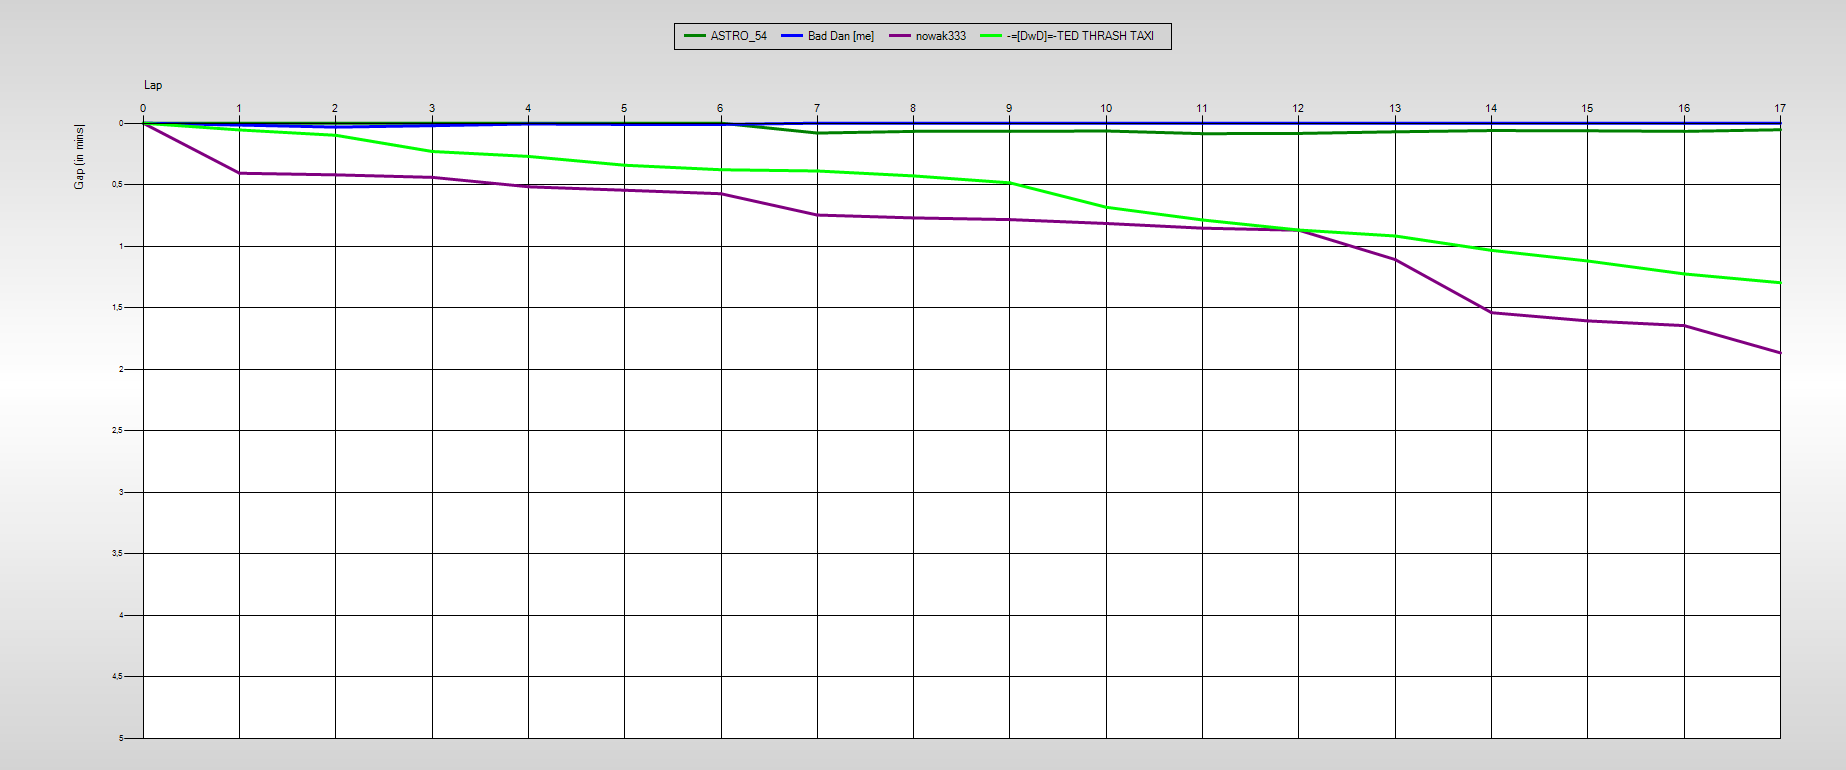
Task: Click the "Lap" axis title
Action: coord(153,85)
